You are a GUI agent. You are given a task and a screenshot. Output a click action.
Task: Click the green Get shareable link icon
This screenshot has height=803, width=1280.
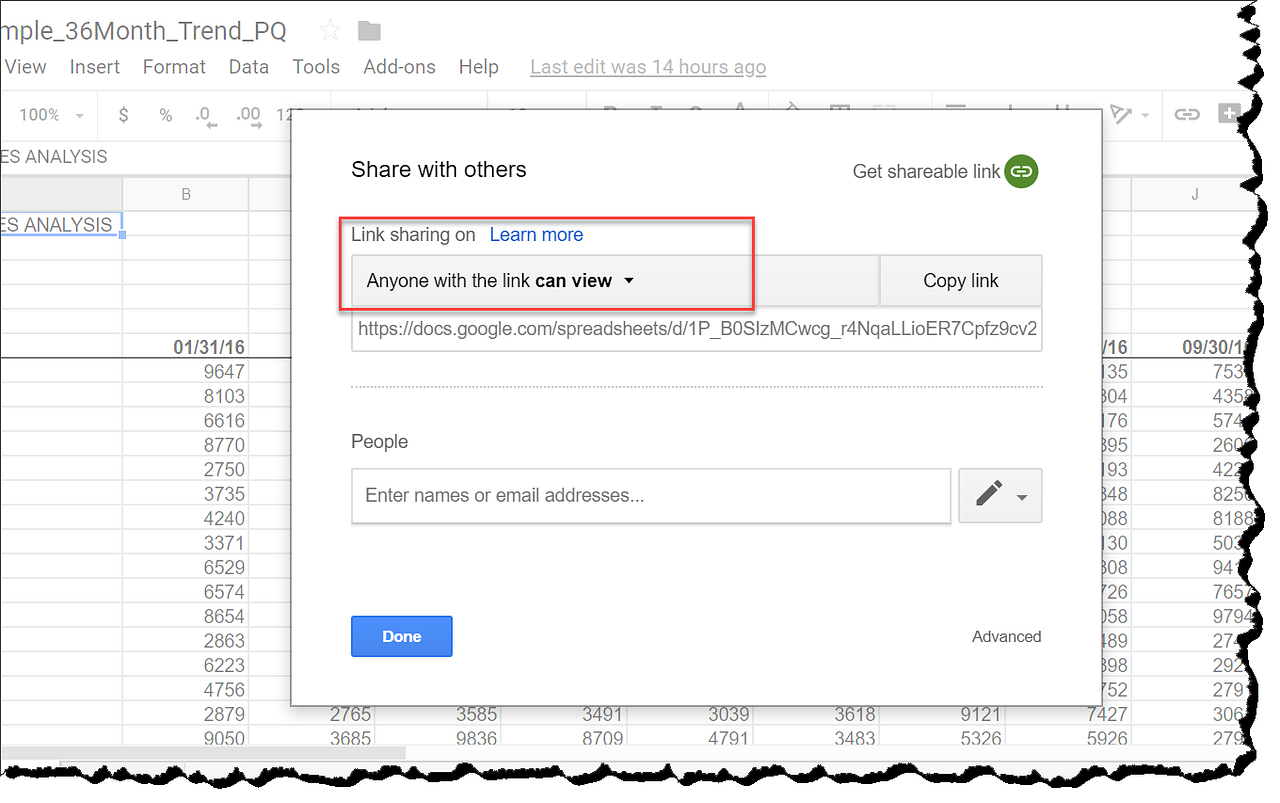[1021, 171]
